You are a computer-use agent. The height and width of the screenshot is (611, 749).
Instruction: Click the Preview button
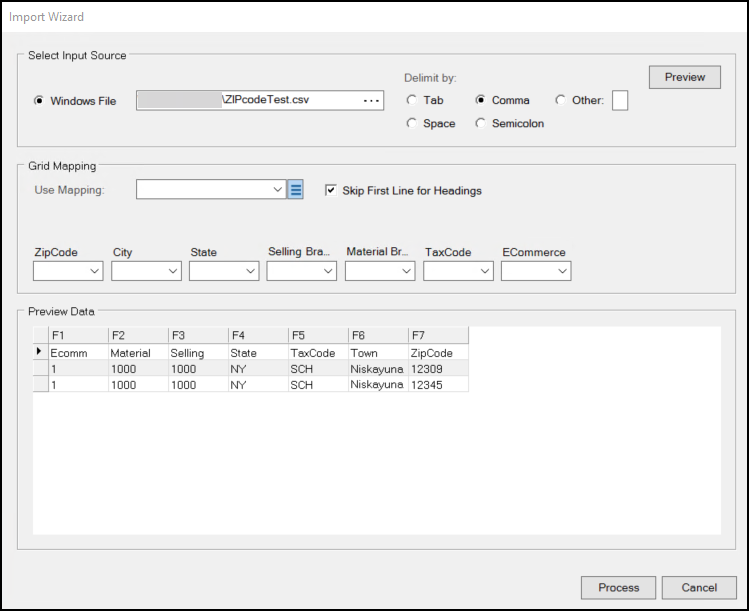pos(684,77)
